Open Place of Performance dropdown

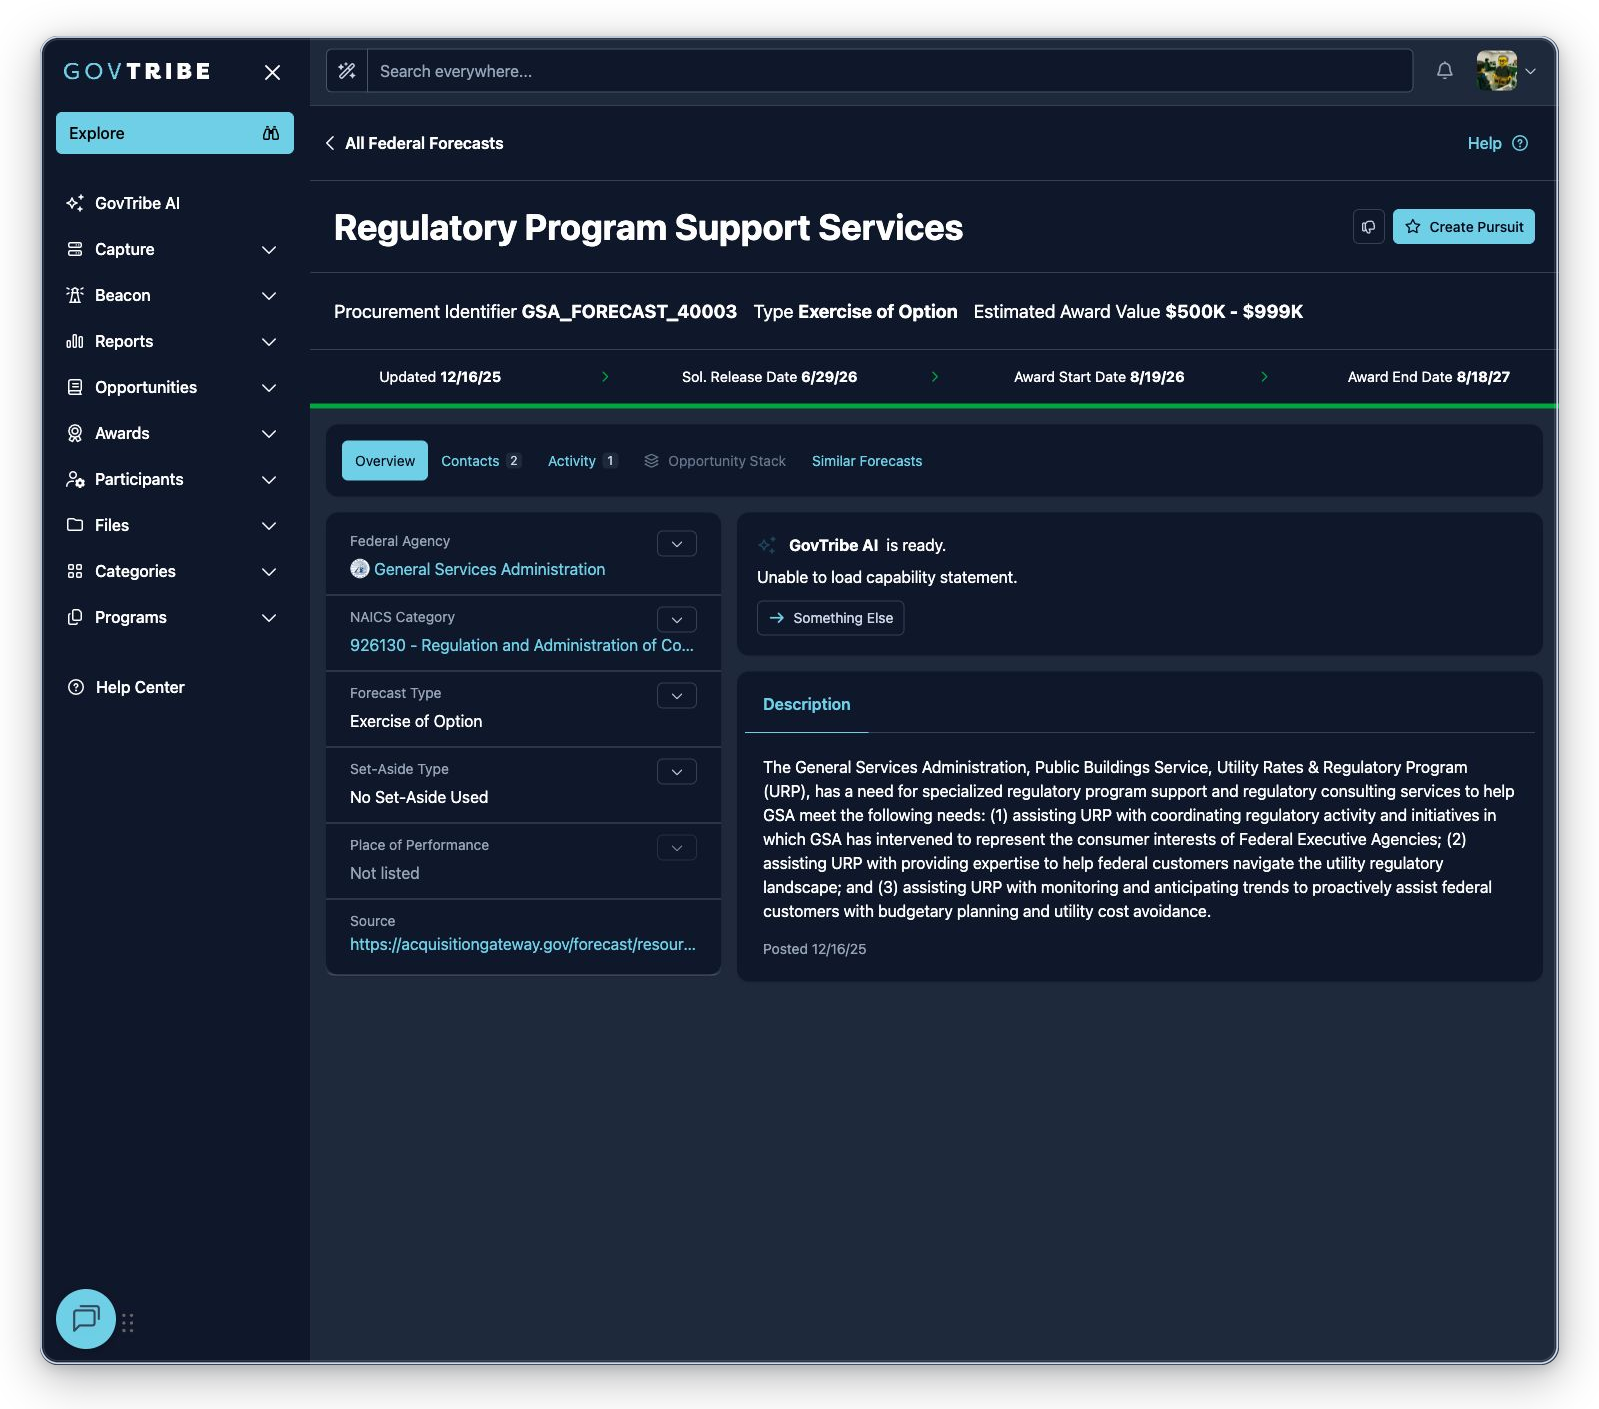(x=677, y=848)
